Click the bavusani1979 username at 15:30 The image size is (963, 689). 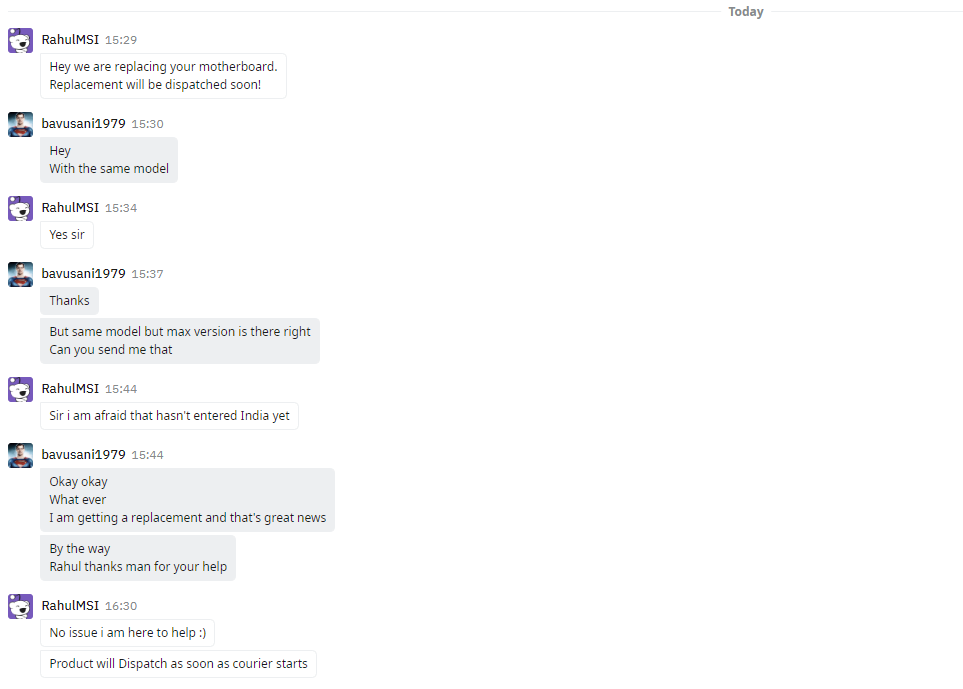[x=84, y=124]
